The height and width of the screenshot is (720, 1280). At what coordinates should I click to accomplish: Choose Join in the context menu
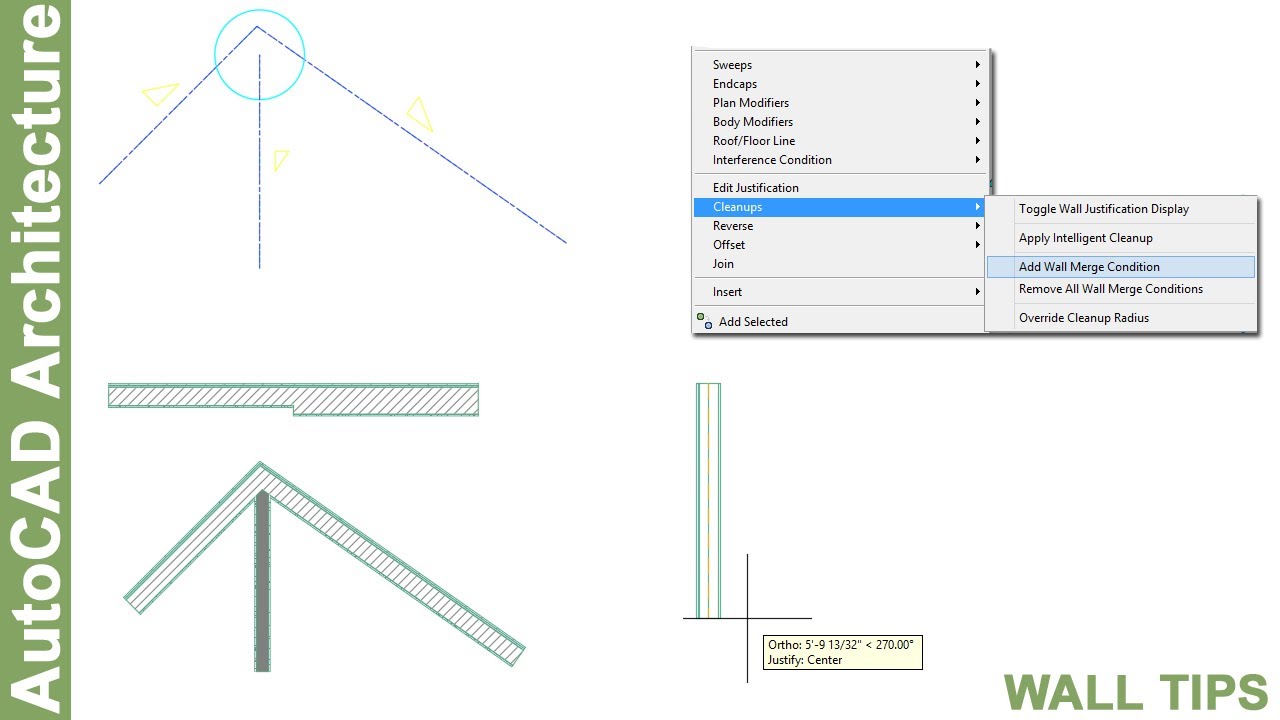point(840,264)
